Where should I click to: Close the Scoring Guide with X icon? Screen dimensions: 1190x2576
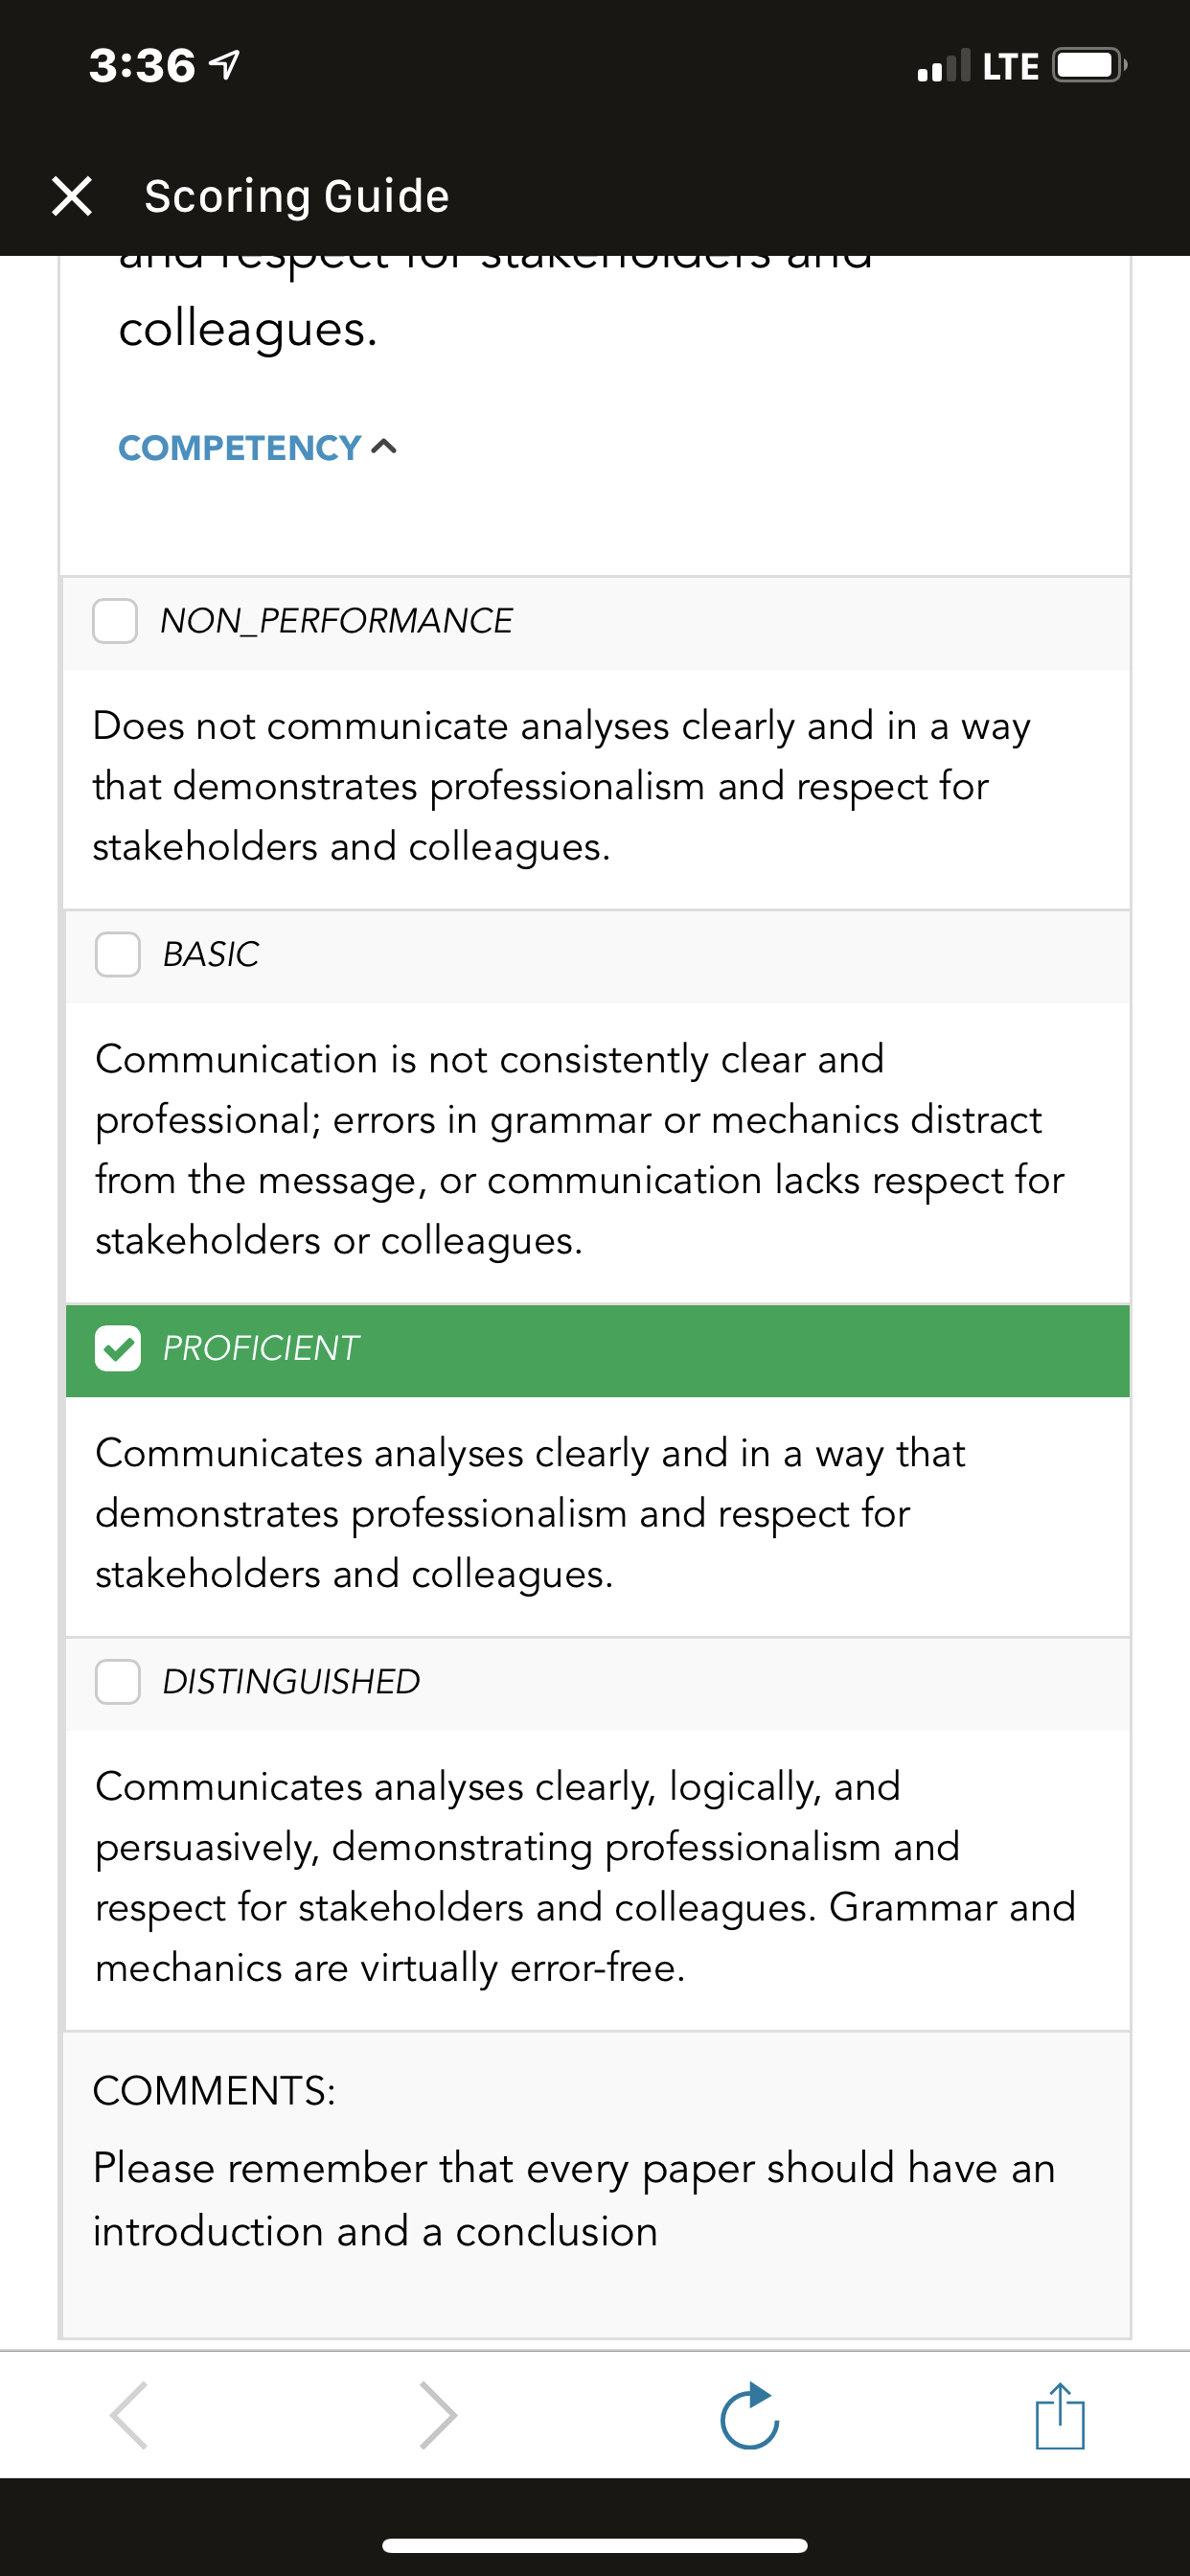point(72,196)
